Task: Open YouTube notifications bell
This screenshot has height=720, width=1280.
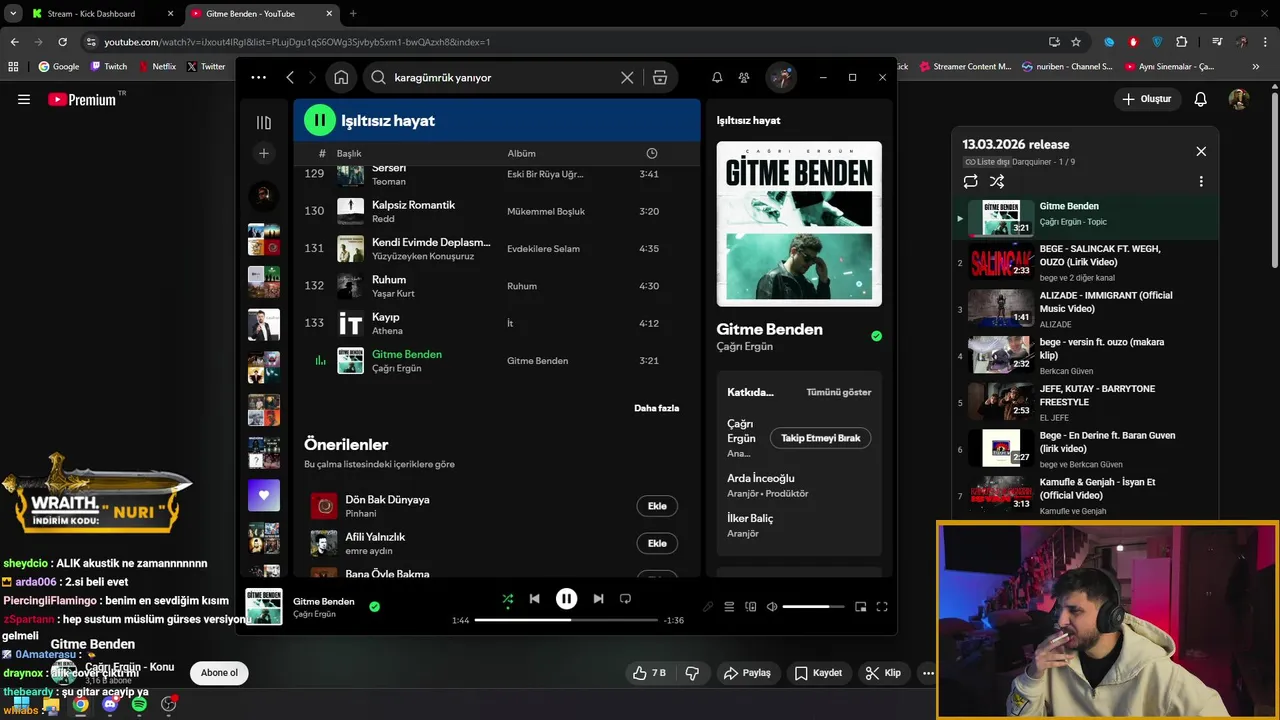Action: pyautogui.click(x=1201, y=99)
